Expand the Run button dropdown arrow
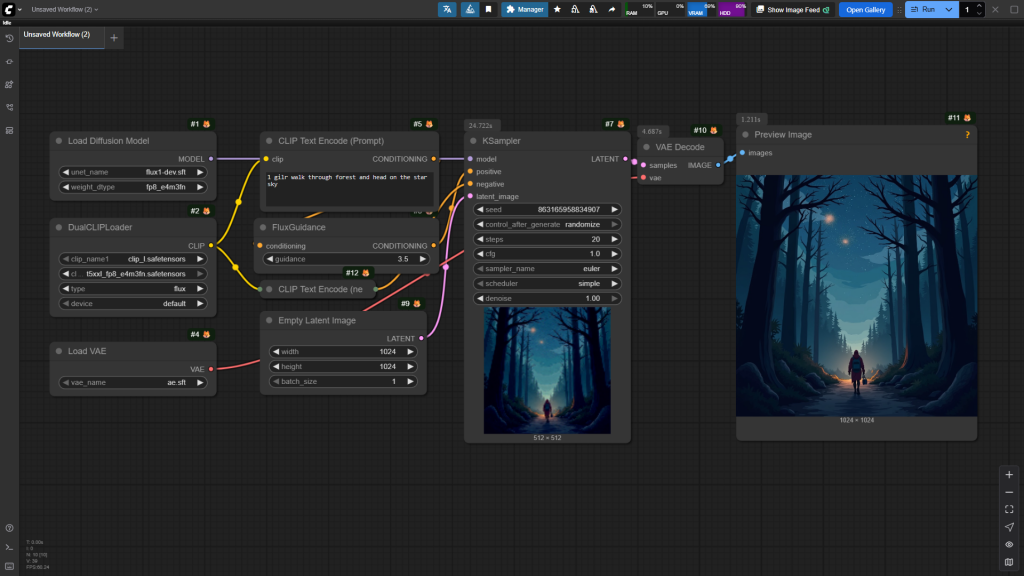1024x576 pixels. [x=949, y=9]
